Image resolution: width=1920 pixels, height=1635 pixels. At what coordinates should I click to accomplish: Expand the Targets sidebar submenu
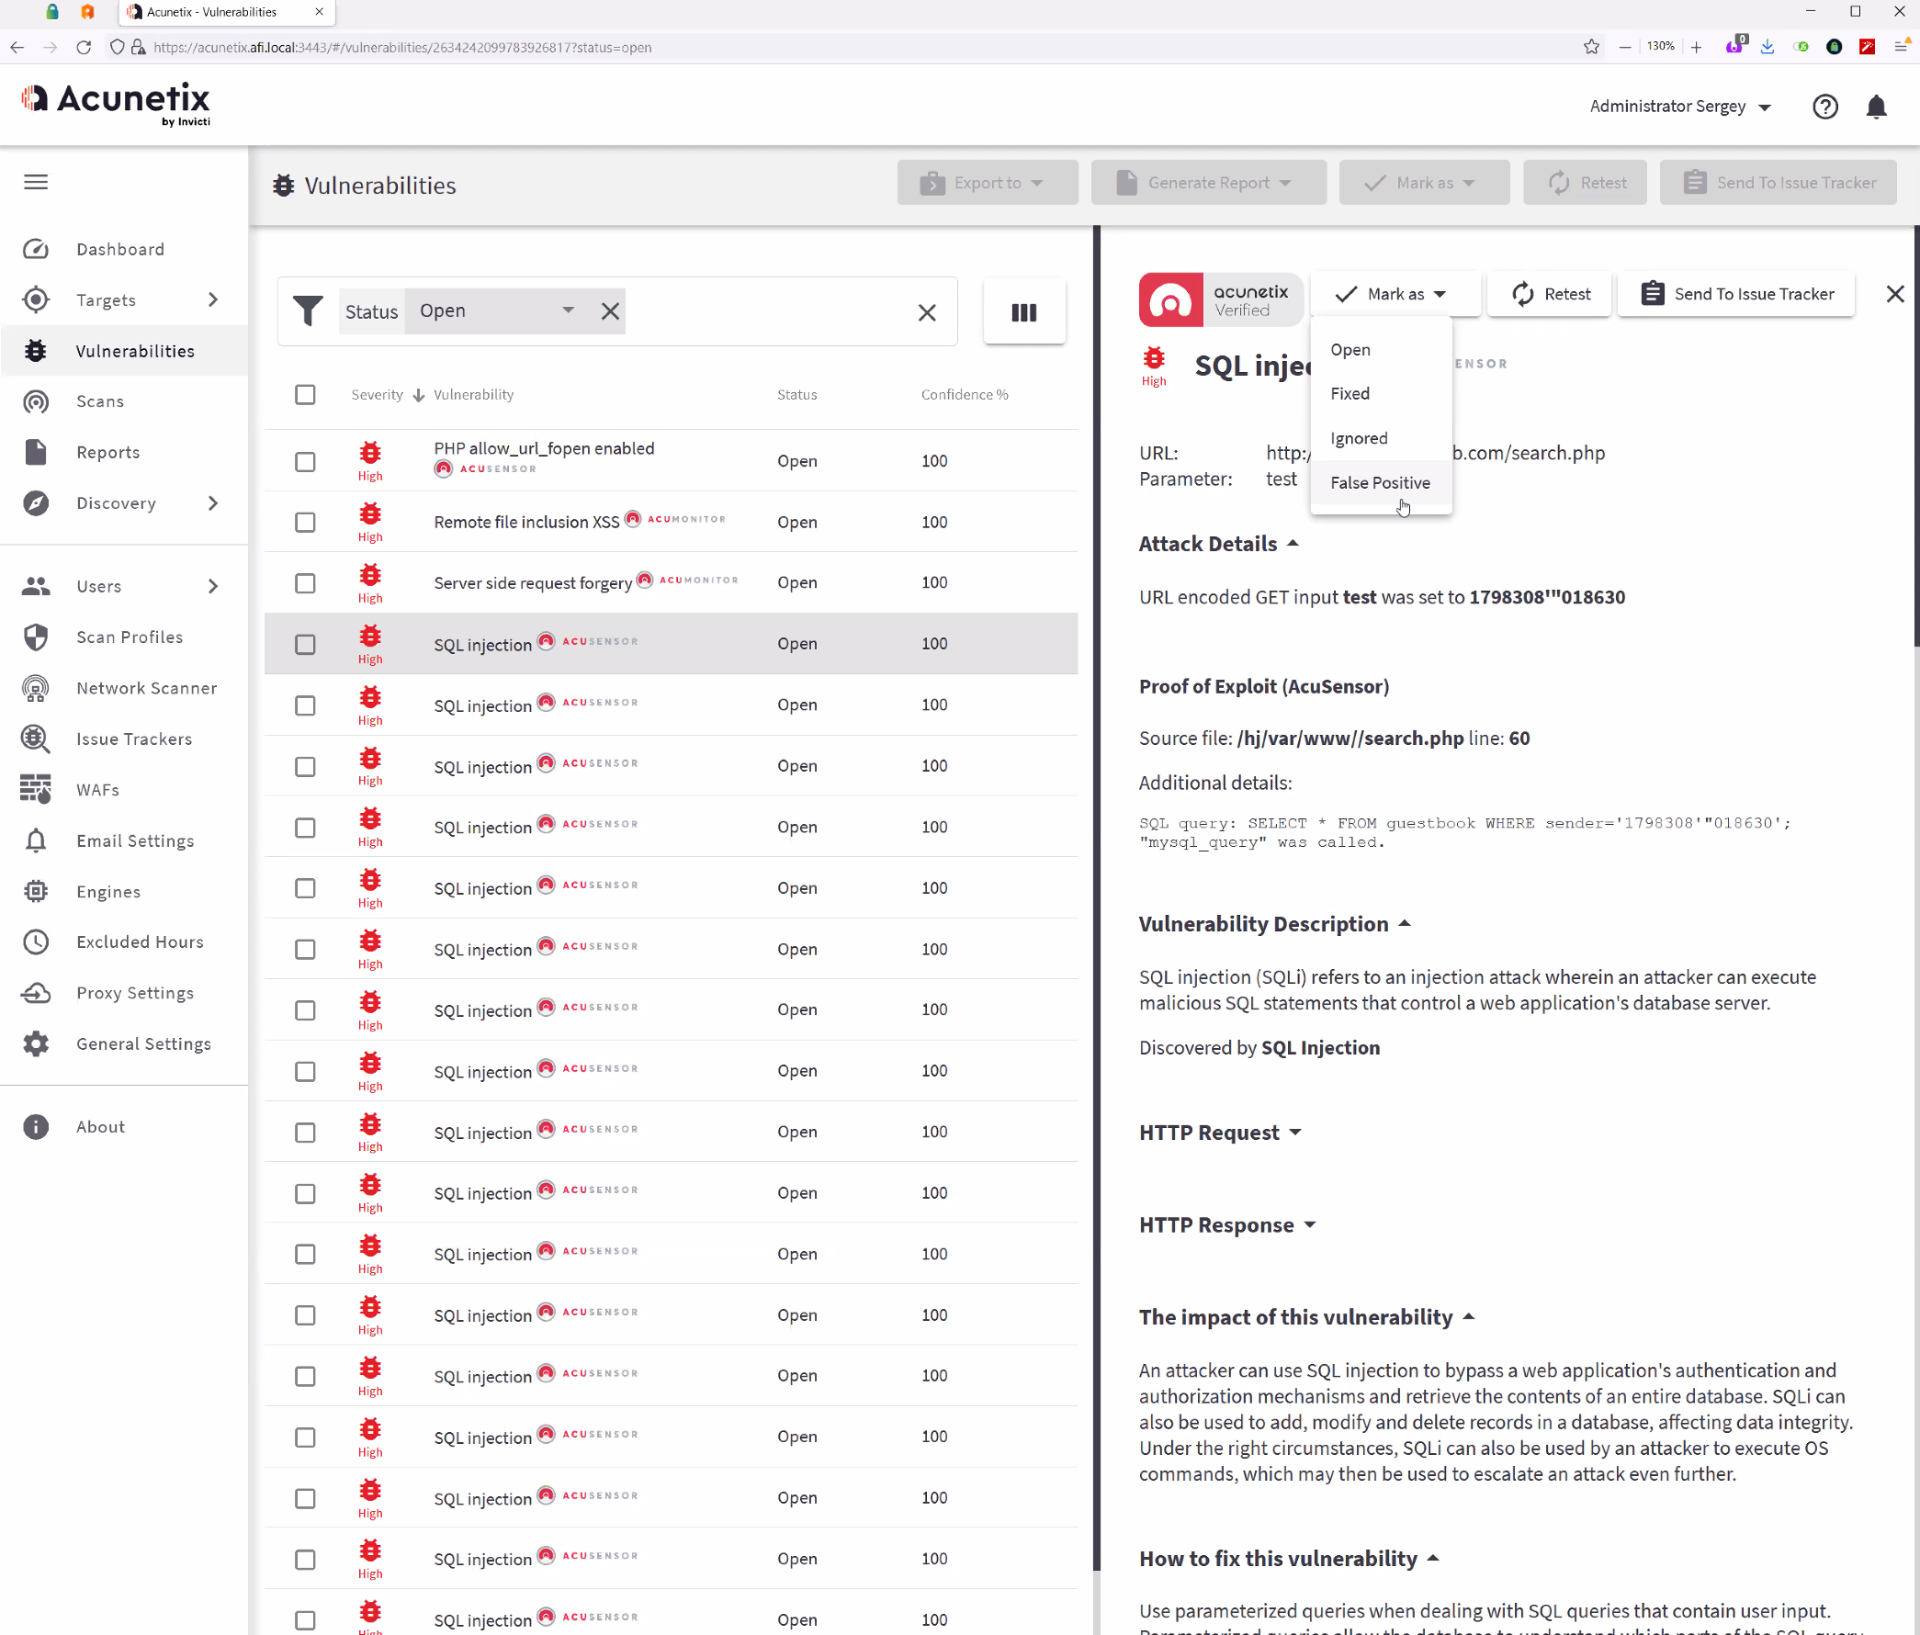[x=212, y=300]
